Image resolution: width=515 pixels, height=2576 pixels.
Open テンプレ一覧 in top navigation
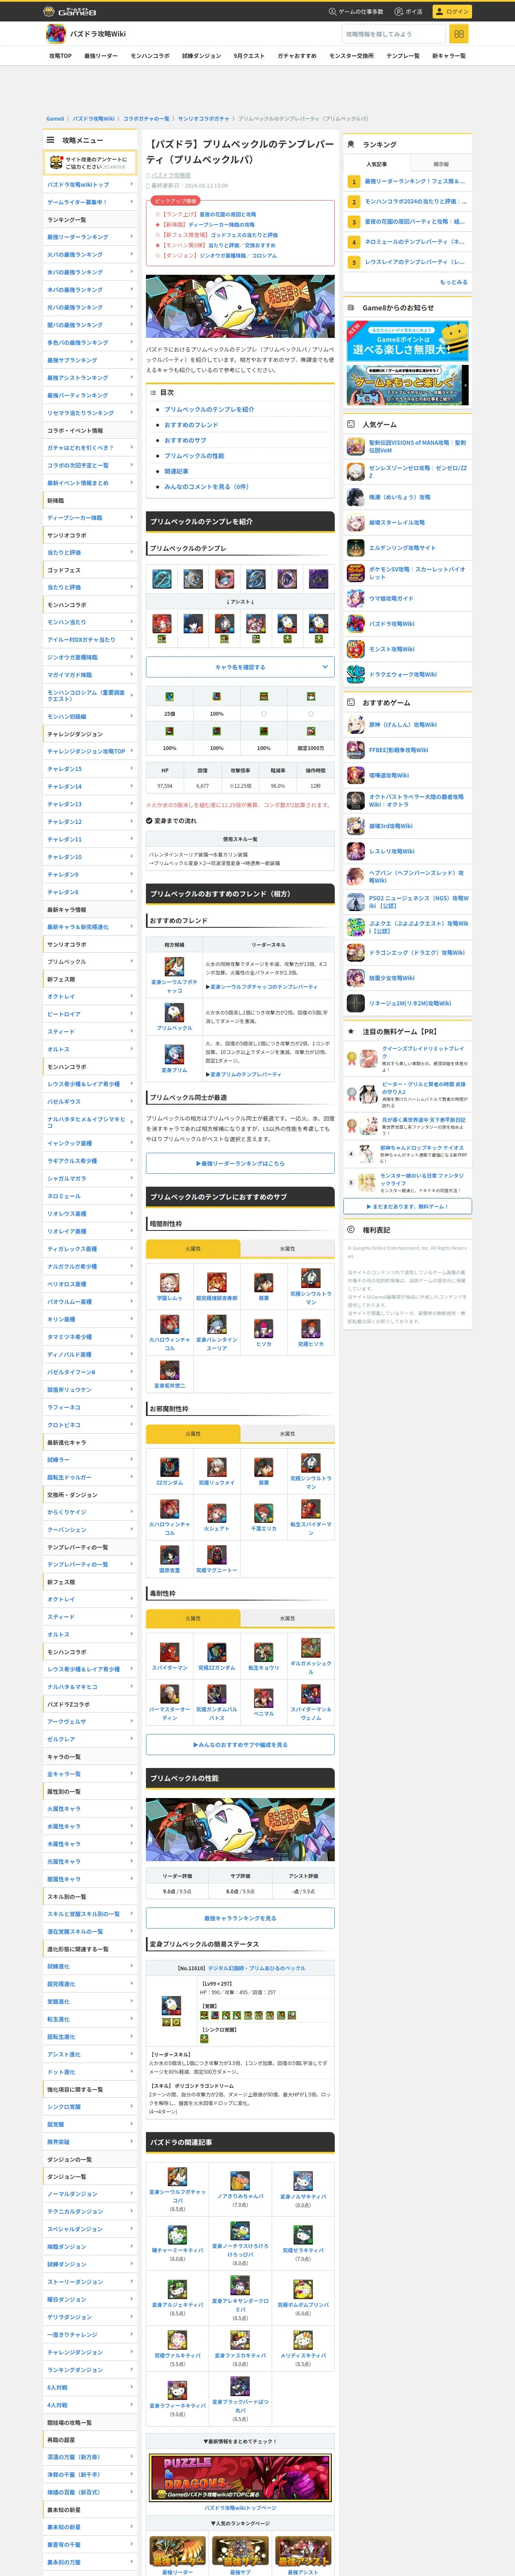click(x=403, y=56)
